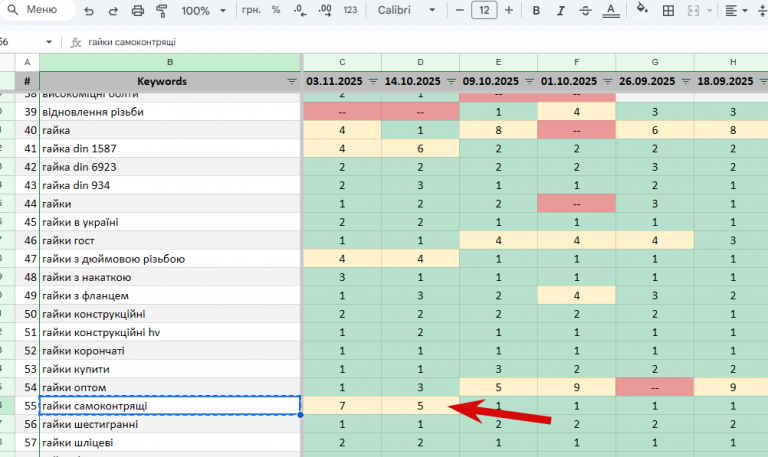The image size is (768, 457).
Task: Open the 123 more formats menu
Action: [350, 10]
